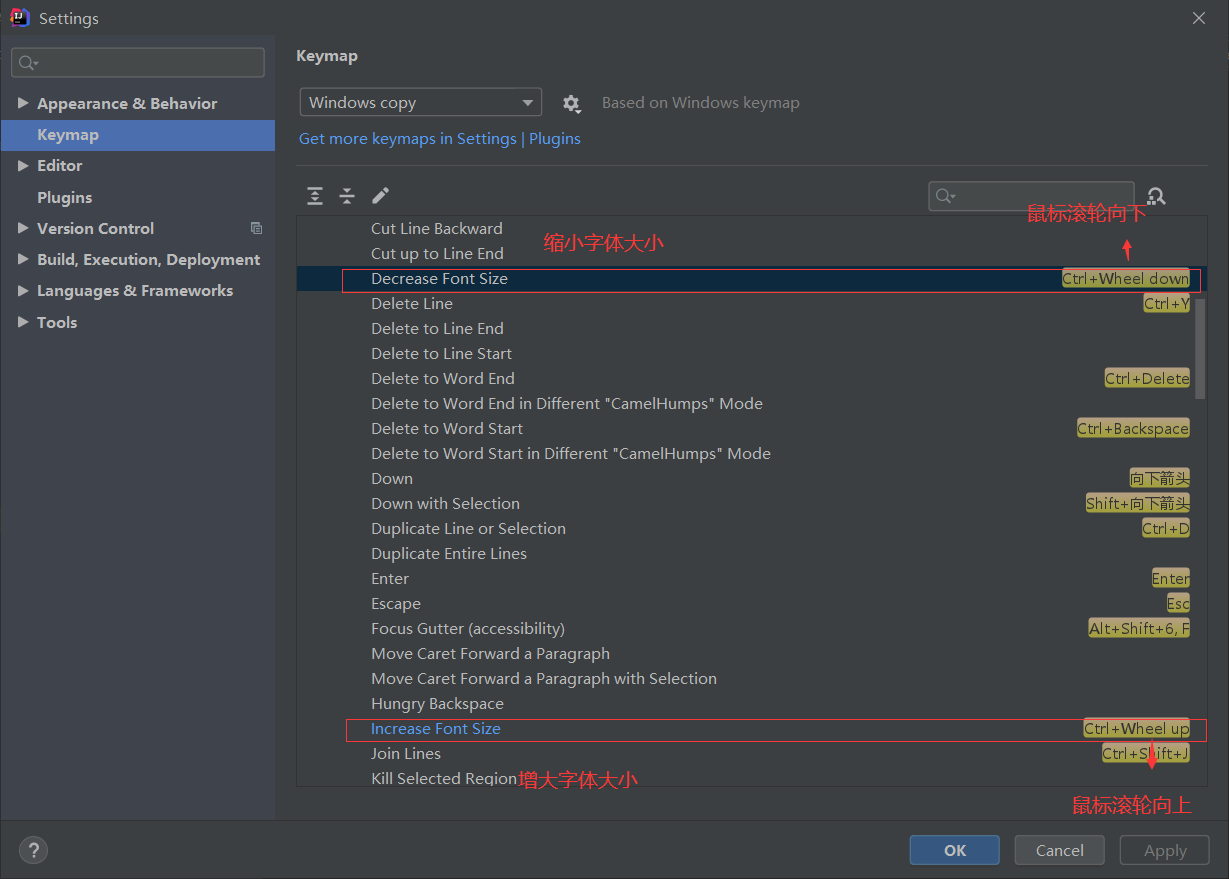This screenshot has height=879, width=1229.
Task: Select Delete to Word End action
Action: (x=746, y=379)
